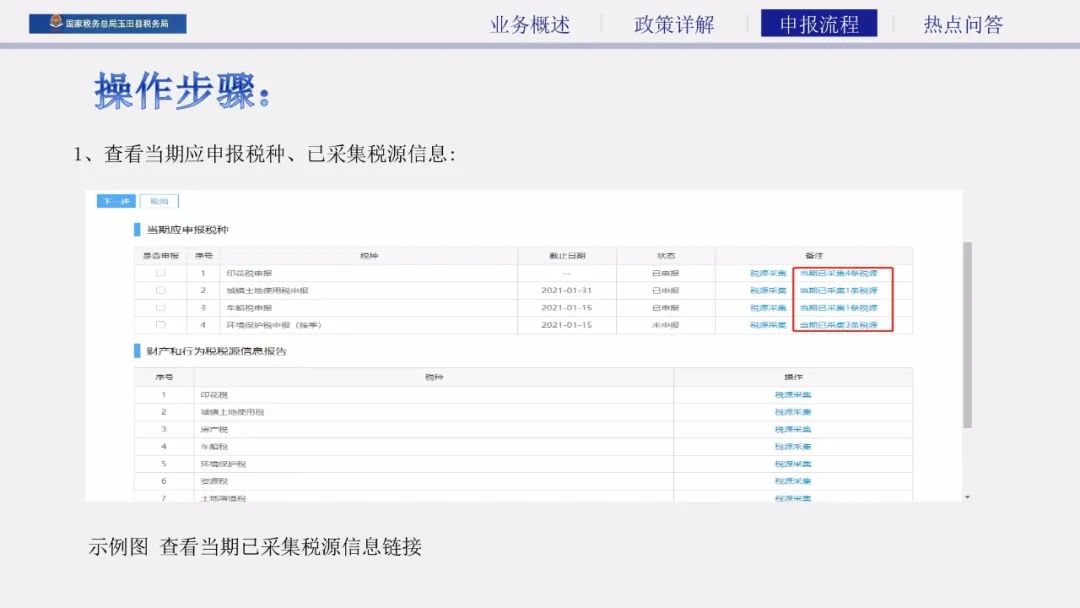Screen dimensions: 1080x608
Task: Tick the checkbox for 印花税申报 row
Action: click(x=160, y=273)
